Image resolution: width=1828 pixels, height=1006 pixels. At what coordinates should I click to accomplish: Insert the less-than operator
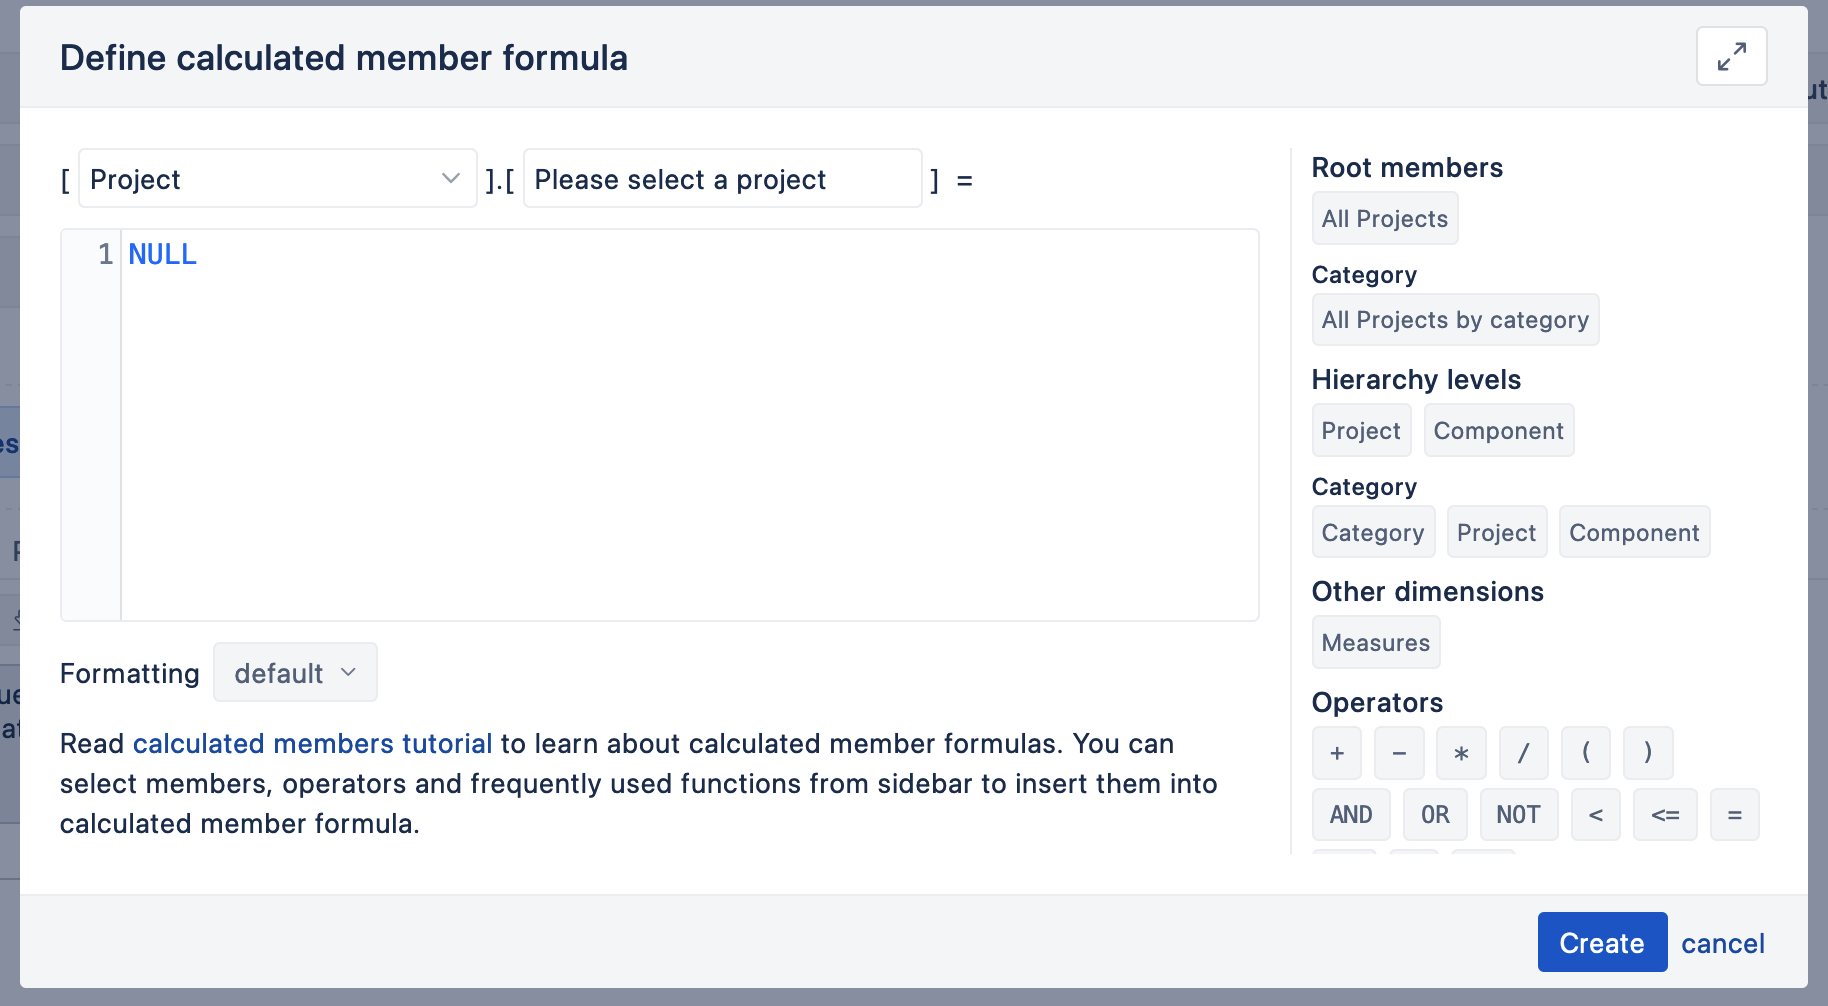[x=1596, y=815]
